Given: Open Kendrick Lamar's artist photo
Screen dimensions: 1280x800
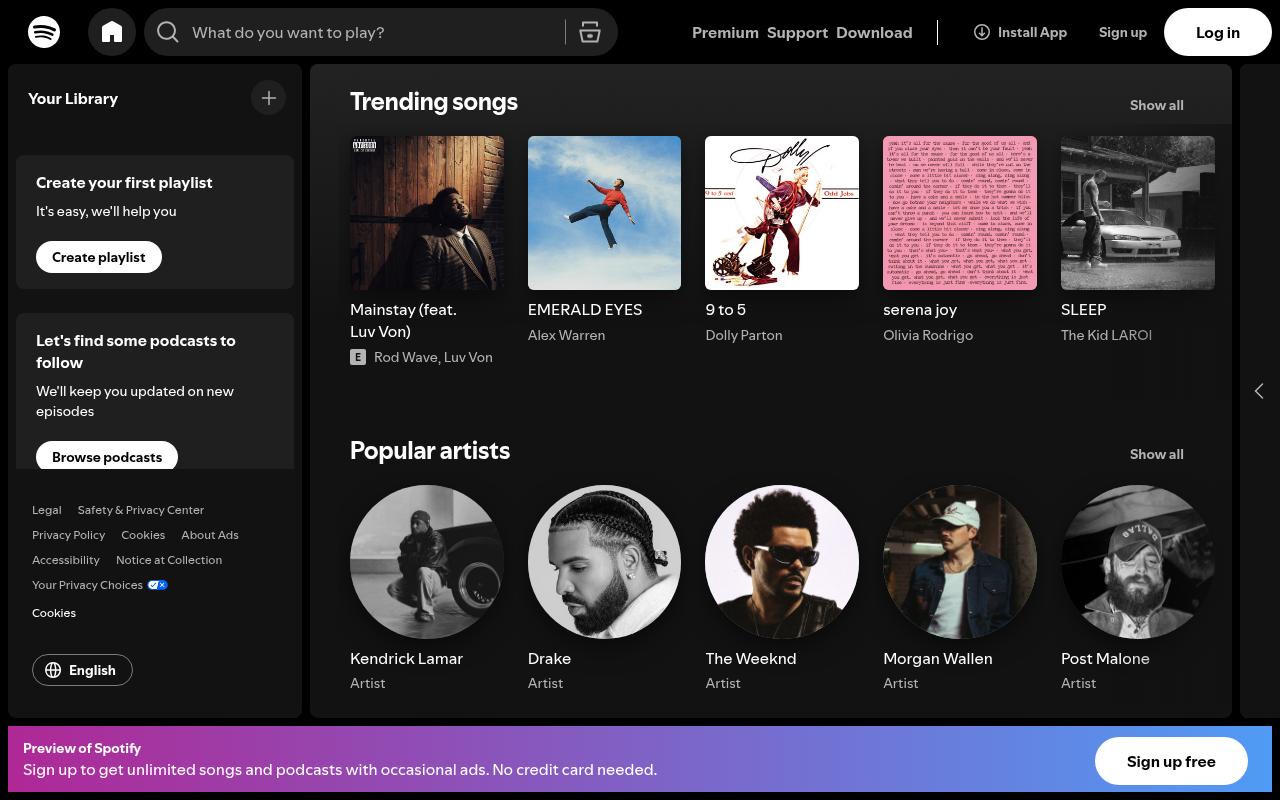Looking at the screenshot, I should point(427,562).
